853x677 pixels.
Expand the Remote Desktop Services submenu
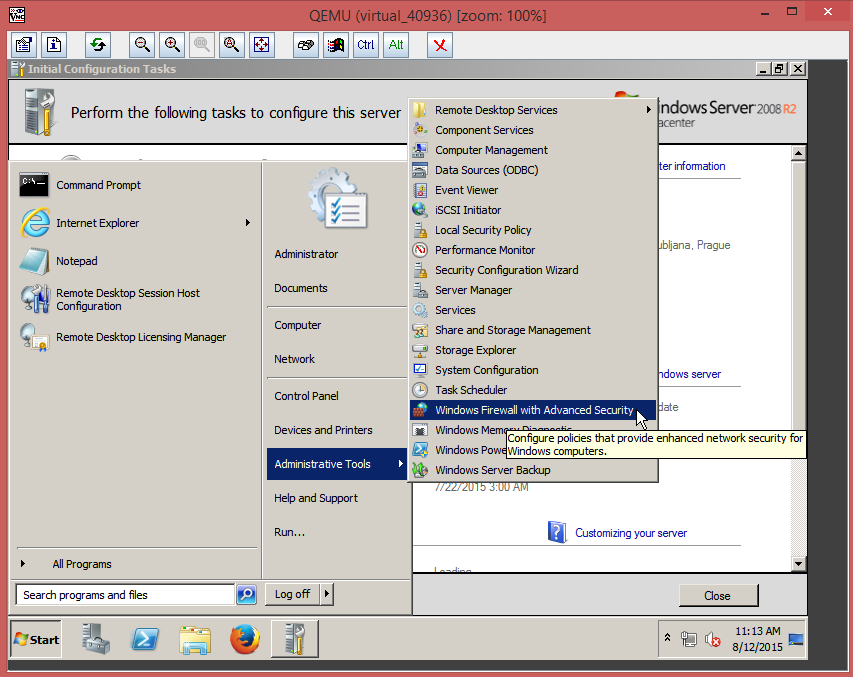pyautogui.click(x=533, y=110)
